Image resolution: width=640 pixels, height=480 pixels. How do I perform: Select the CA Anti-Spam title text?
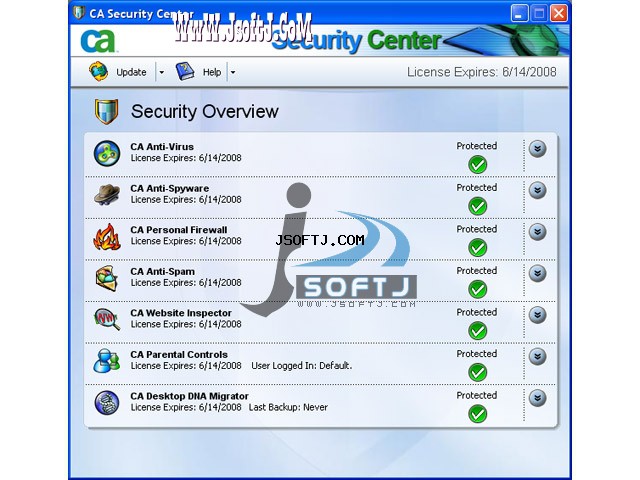pos(162,272)
